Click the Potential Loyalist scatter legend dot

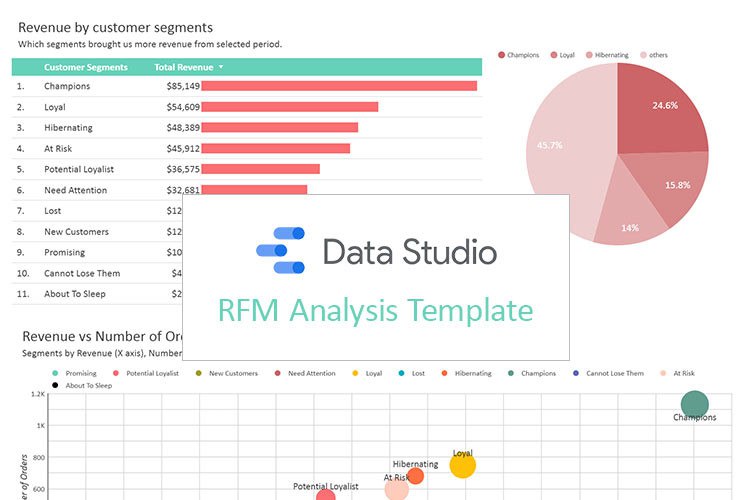115,373
